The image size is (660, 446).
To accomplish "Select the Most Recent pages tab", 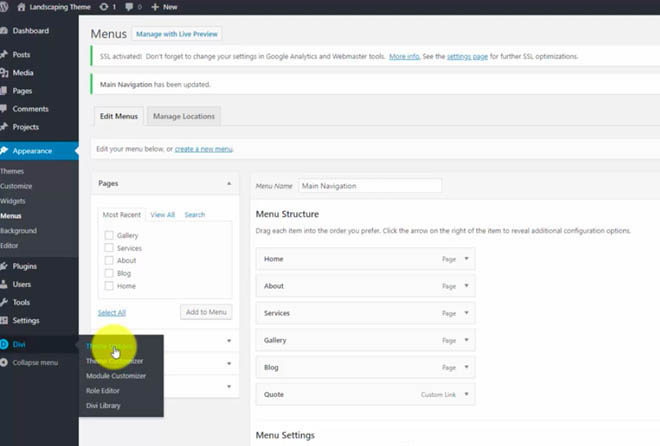I will click(x=122, y=215).
